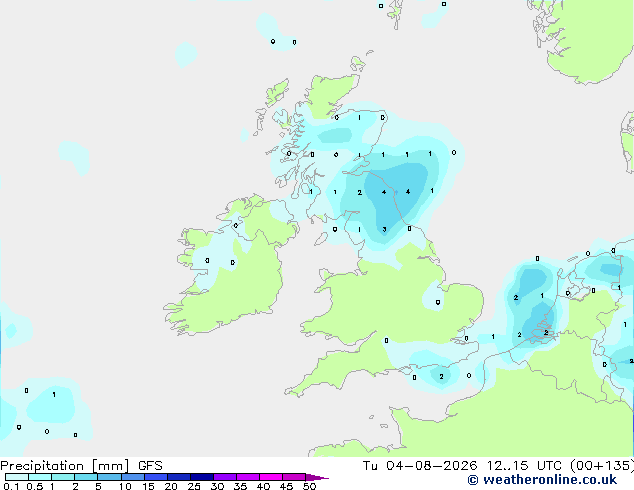Click the '10' legend scale label
Viewport: 634px width, 490px height.
pyautogui.click(x=125, y=486)
